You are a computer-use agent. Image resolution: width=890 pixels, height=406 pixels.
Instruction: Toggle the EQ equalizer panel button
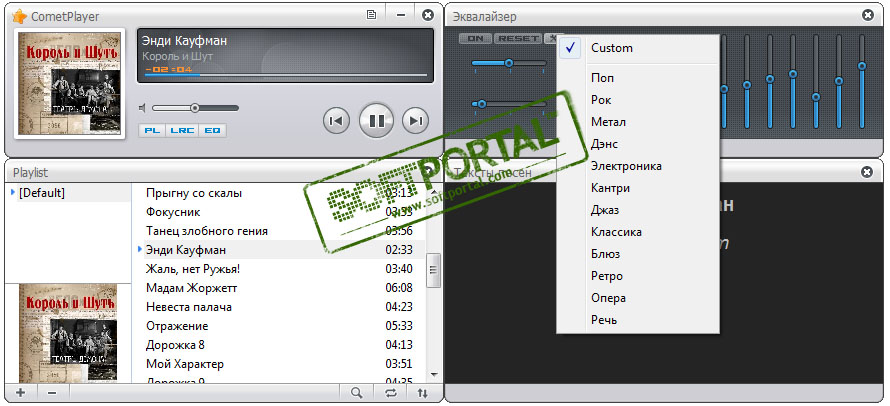click(x=212, y=131)
